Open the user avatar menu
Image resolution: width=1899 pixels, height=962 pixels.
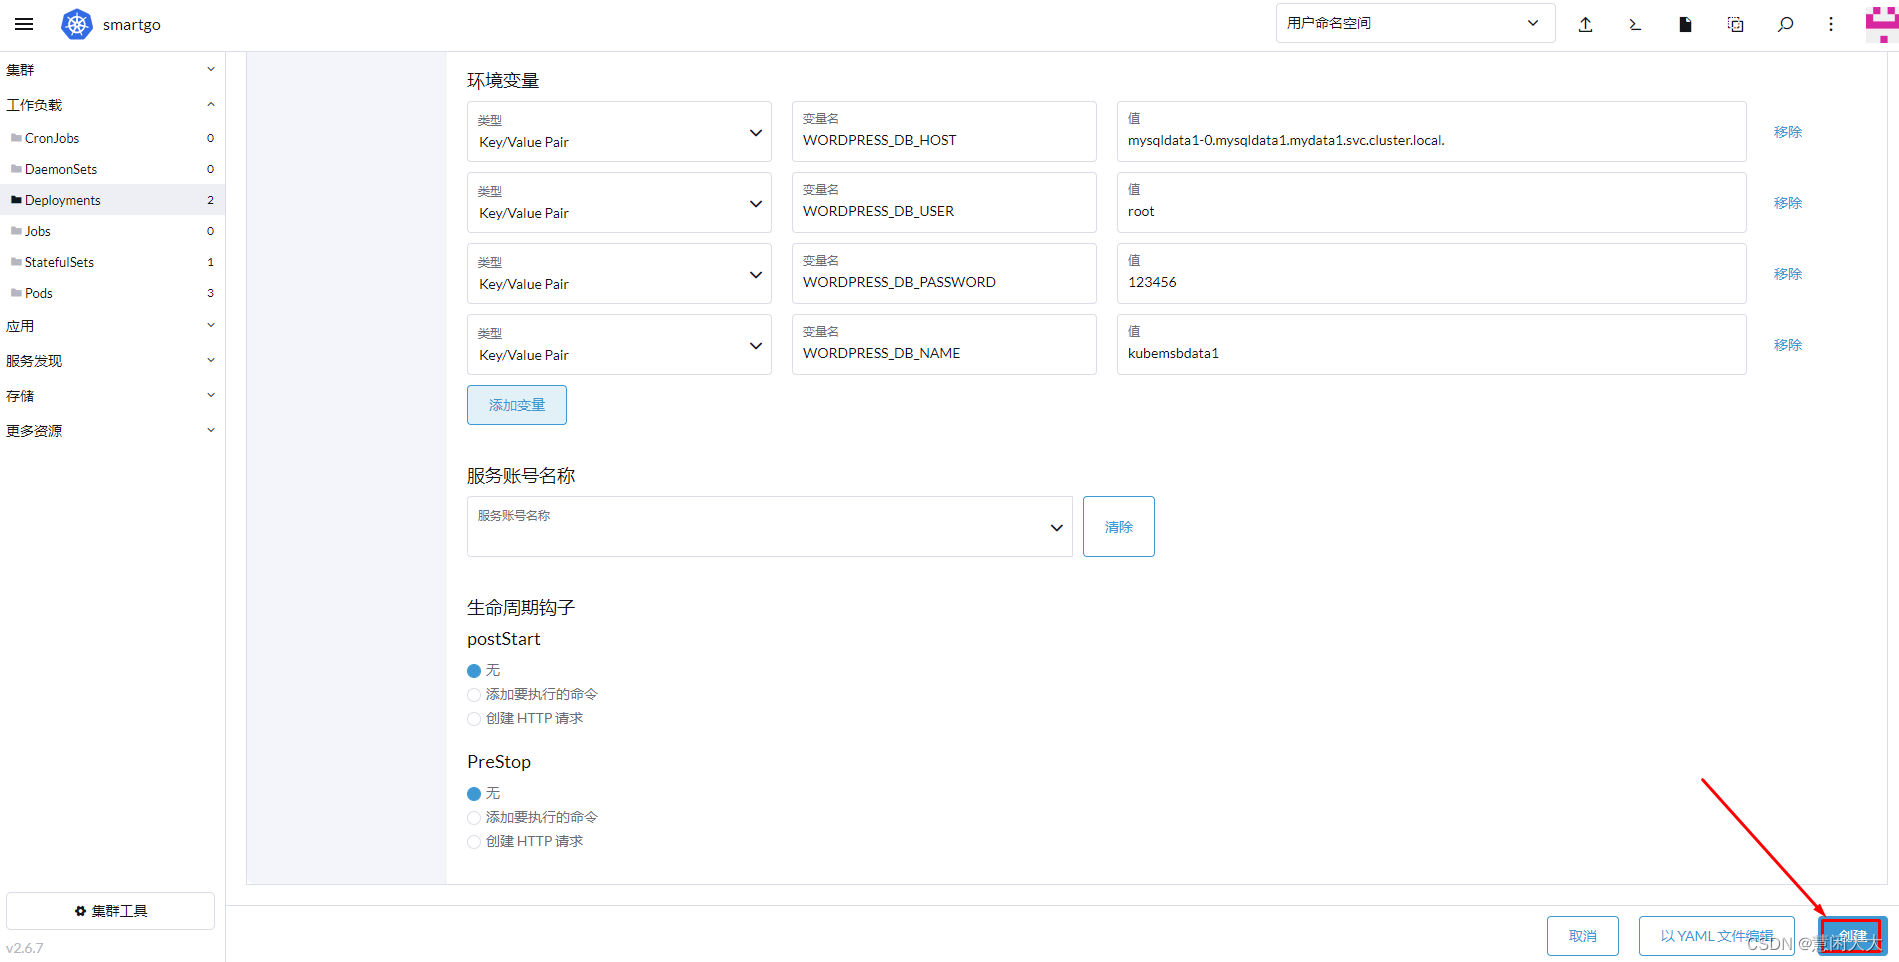1881,24
